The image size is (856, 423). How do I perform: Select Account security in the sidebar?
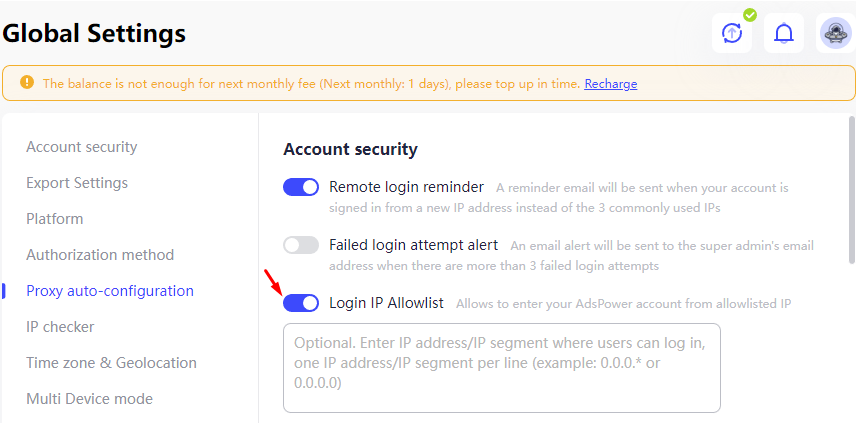coord(81,147)
